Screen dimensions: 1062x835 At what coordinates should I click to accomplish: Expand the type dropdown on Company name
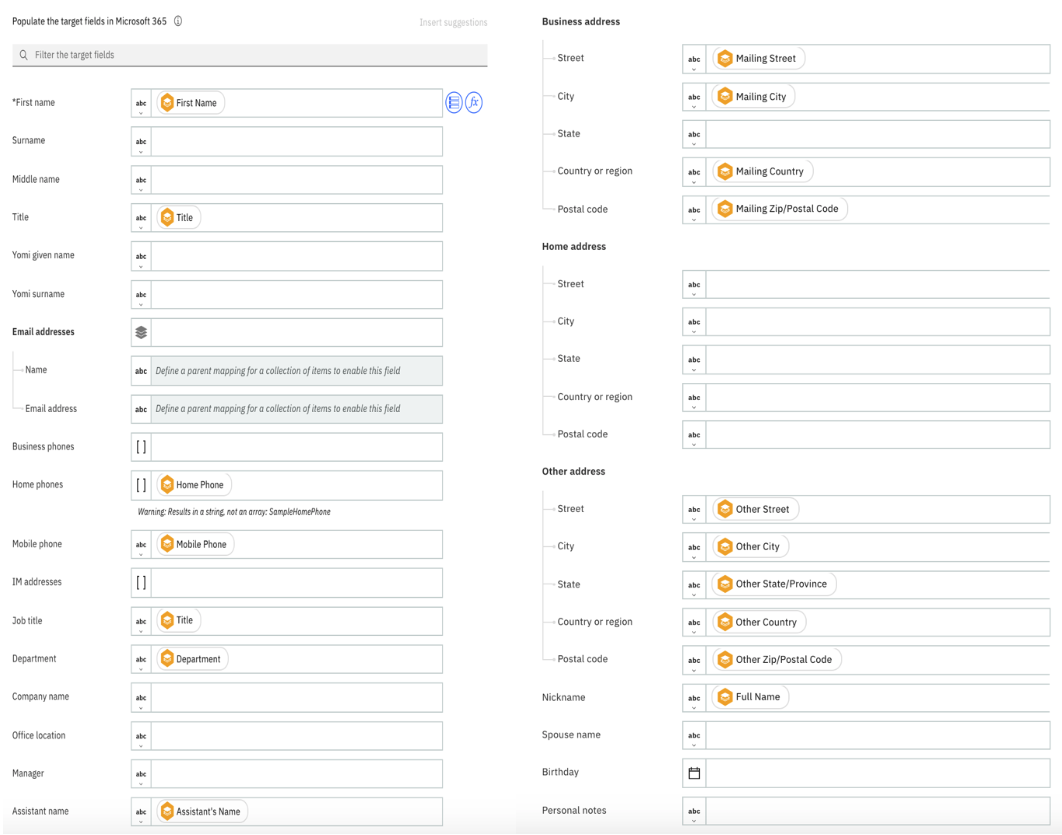pyautogui.click(x=141, y=697)
